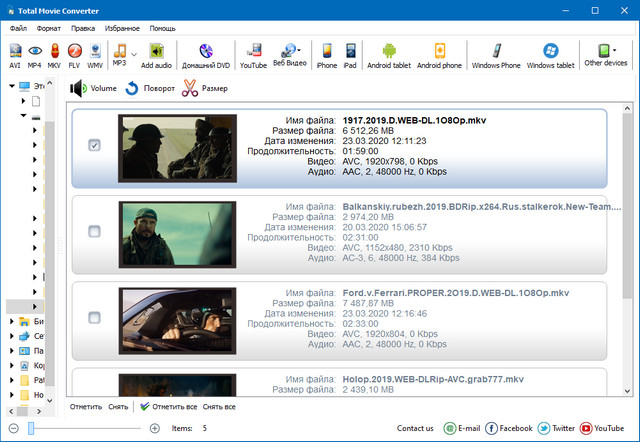This screenshot has width=640, height=442.
Task: Click the Поворот rotate tool
Action: 147,89
